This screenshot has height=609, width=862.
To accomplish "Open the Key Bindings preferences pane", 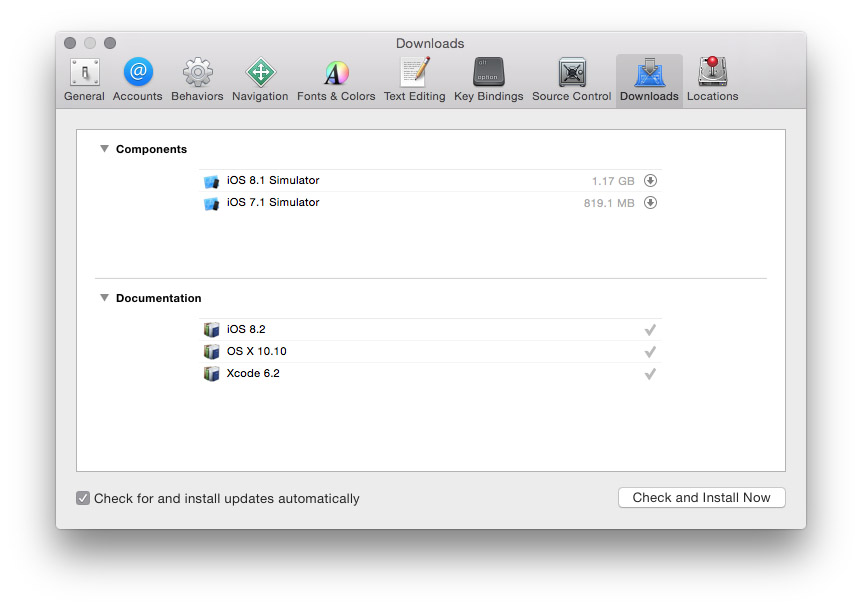I will [x=489, y=80].
